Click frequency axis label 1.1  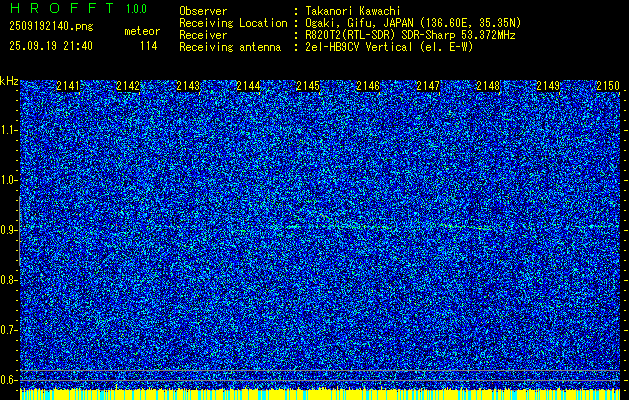8,130
